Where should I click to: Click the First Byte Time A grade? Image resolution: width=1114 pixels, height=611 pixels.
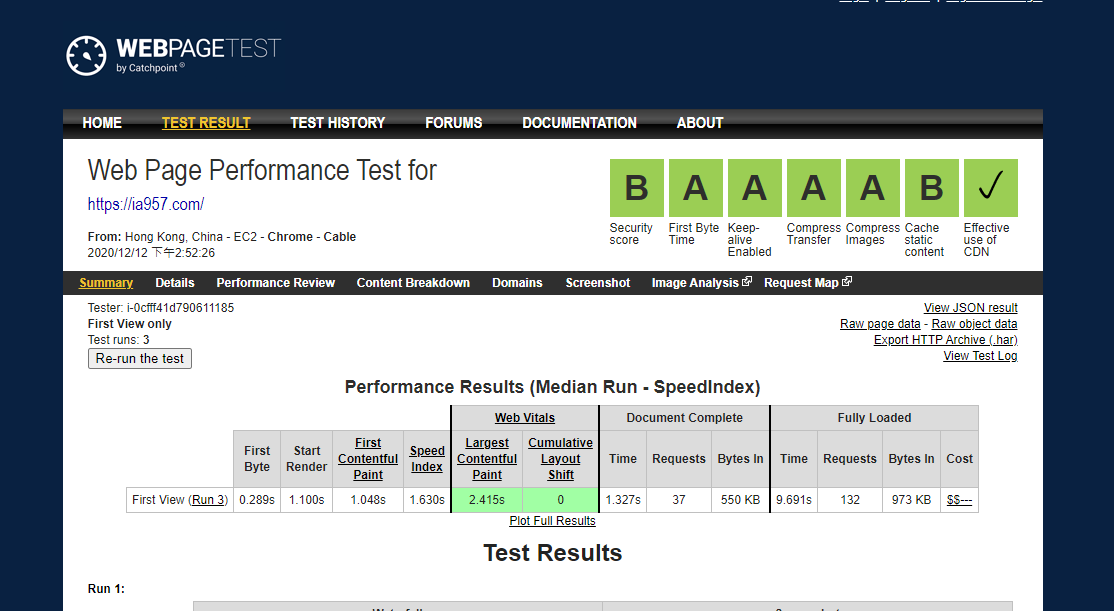point(695,188)
